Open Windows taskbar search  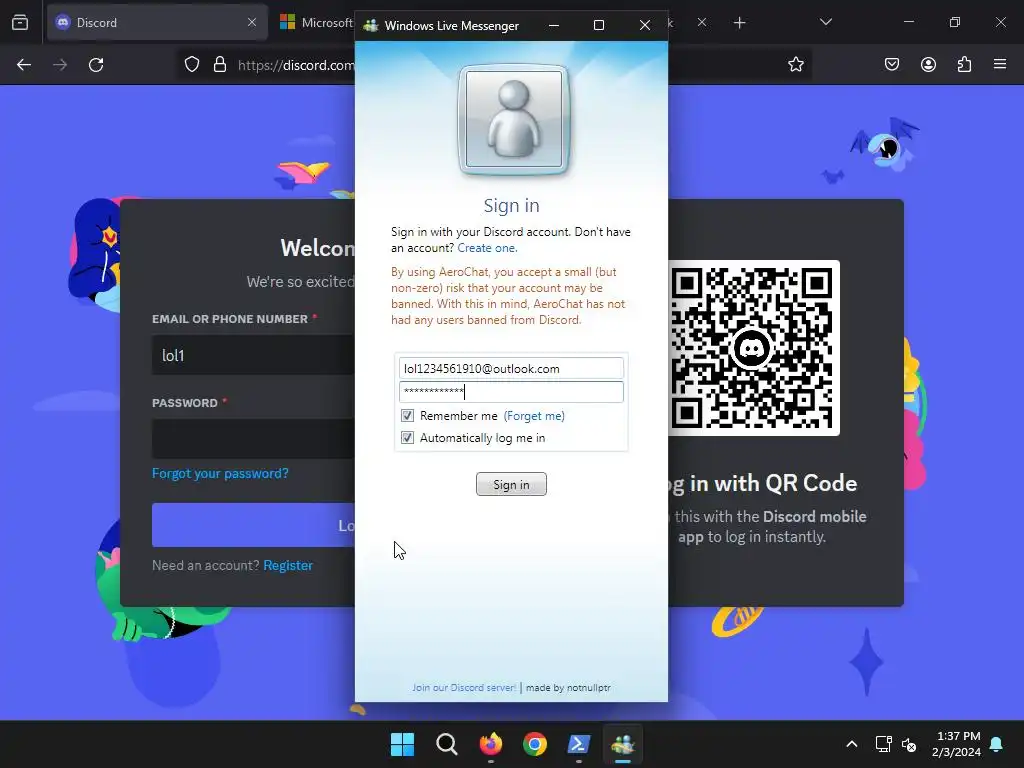tap(447, 744)
